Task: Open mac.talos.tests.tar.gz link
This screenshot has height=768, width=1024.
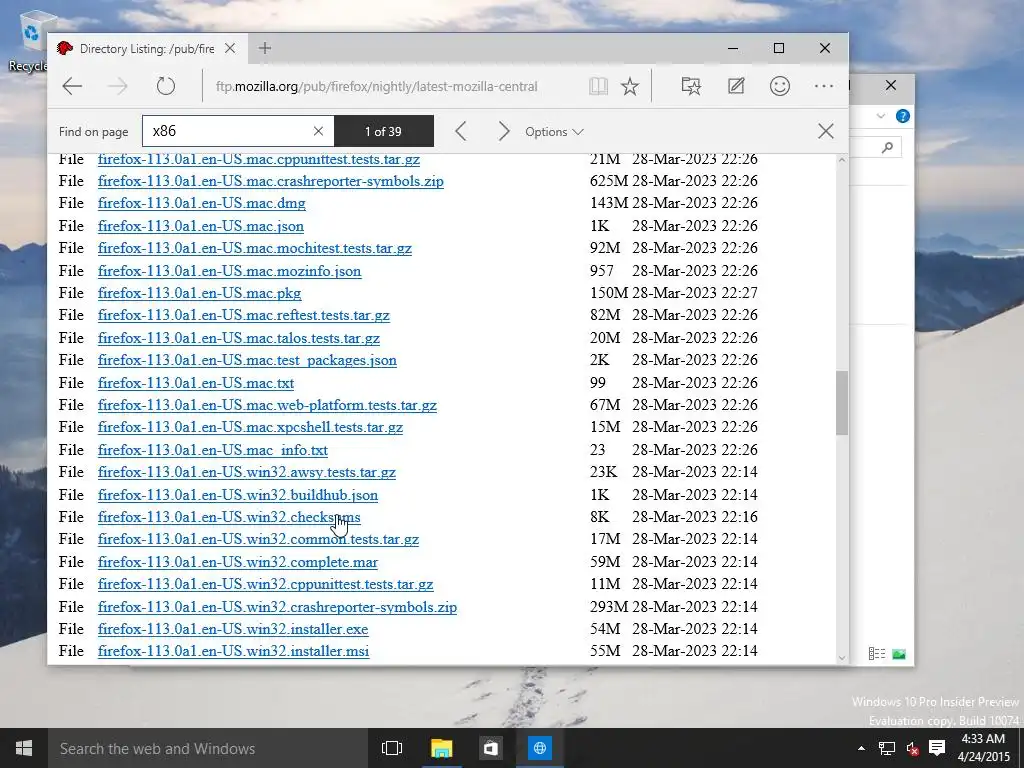Action: point(239,338)
